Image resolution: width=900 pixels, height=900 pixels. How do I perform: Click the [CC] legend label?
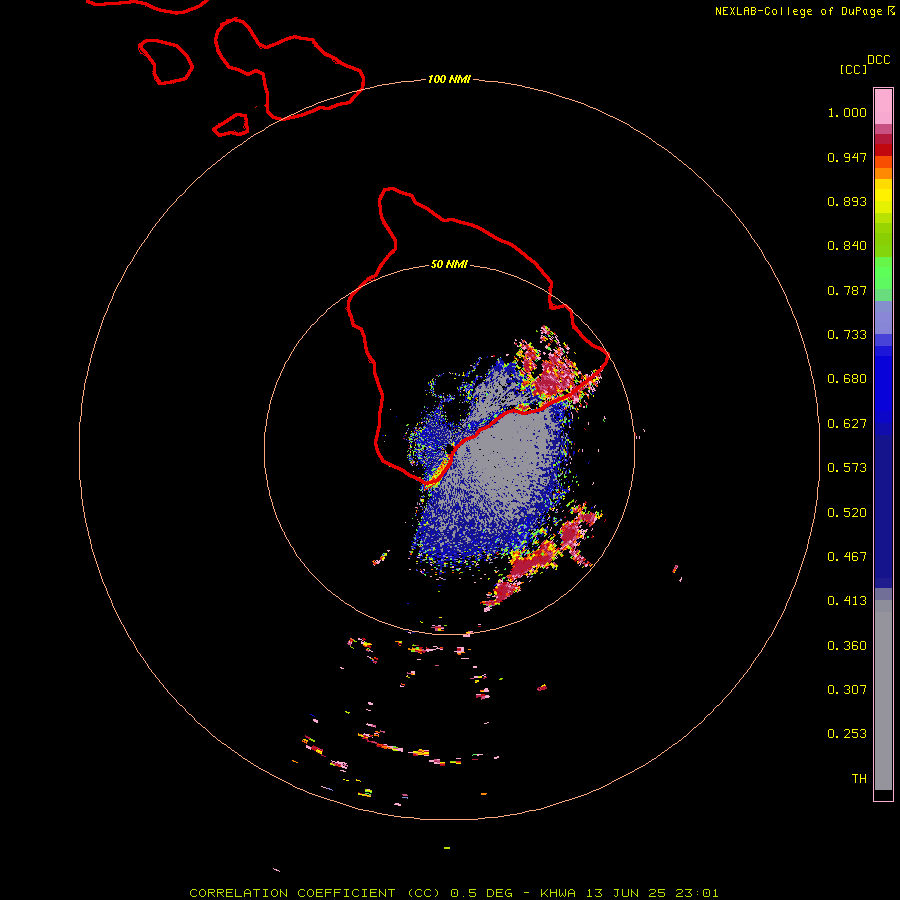point(853,69)
